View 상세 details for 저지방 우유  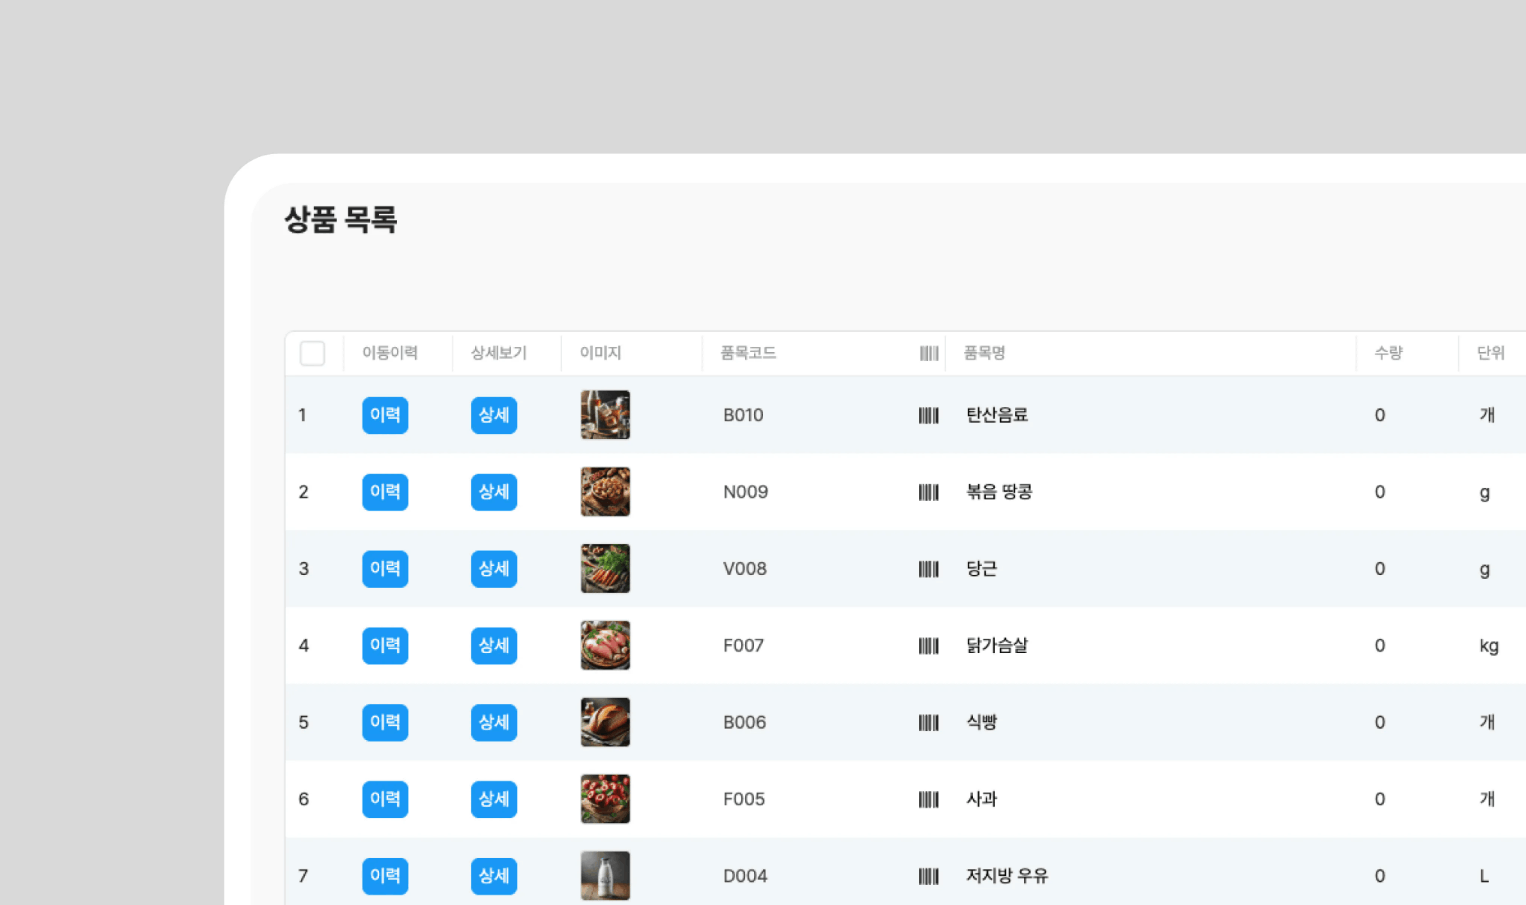(x=494, y=876)
